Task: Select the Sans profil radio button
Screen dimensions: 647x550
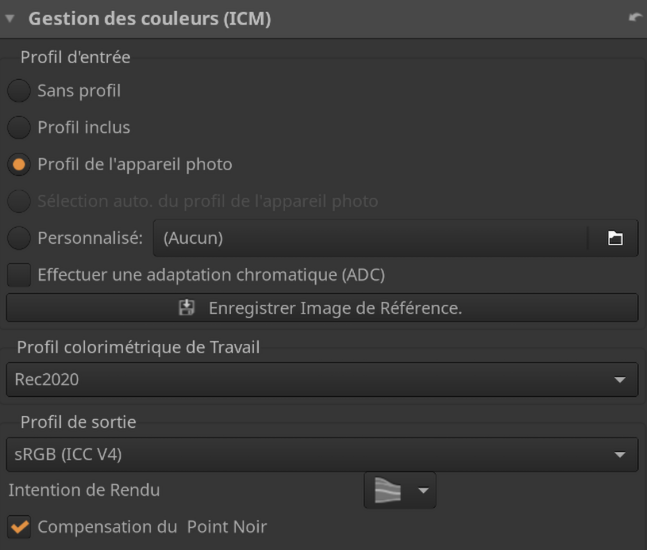Action: [x=19, y=91]
